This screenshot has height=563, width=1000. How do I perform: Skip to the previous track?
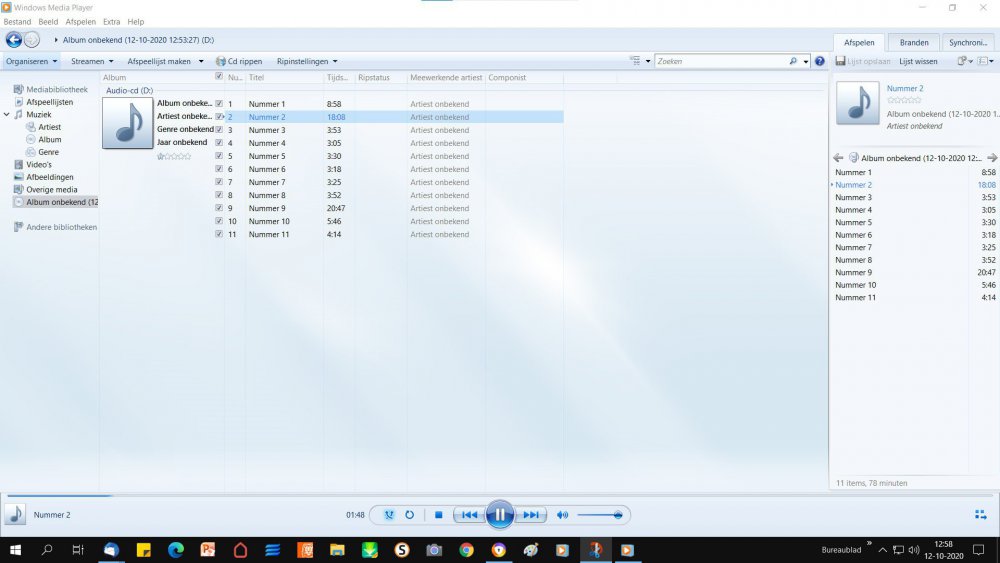coord(469,515)
